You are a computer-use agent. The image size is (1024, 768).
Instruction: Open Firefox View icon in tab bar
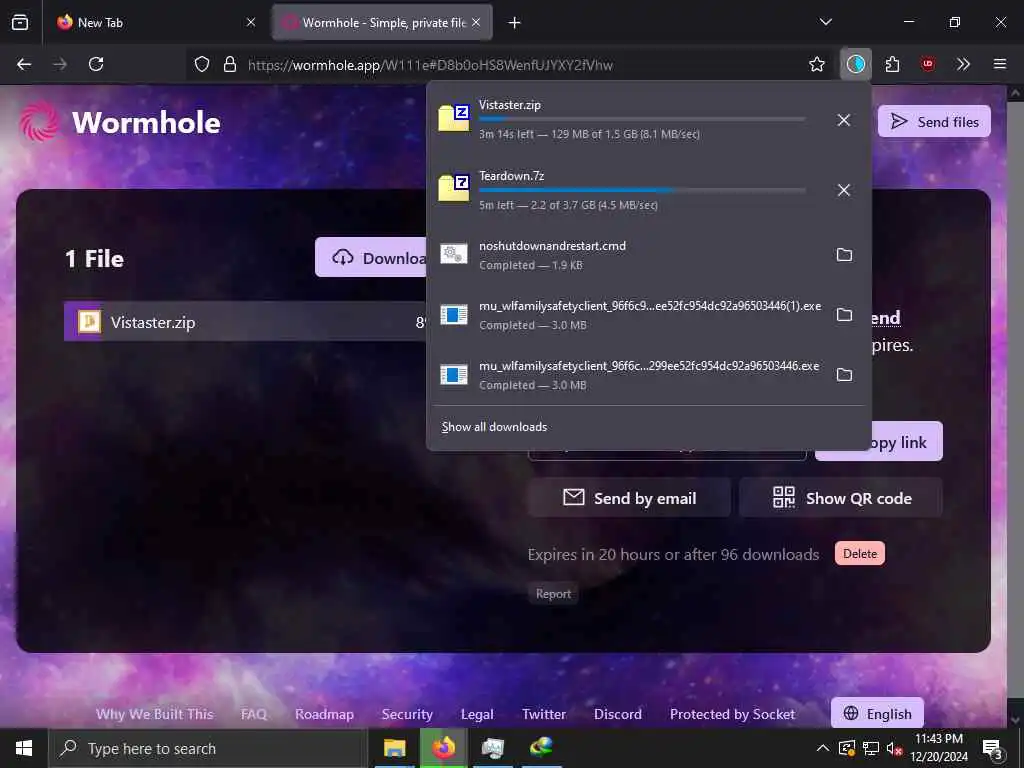coord(20,23)
